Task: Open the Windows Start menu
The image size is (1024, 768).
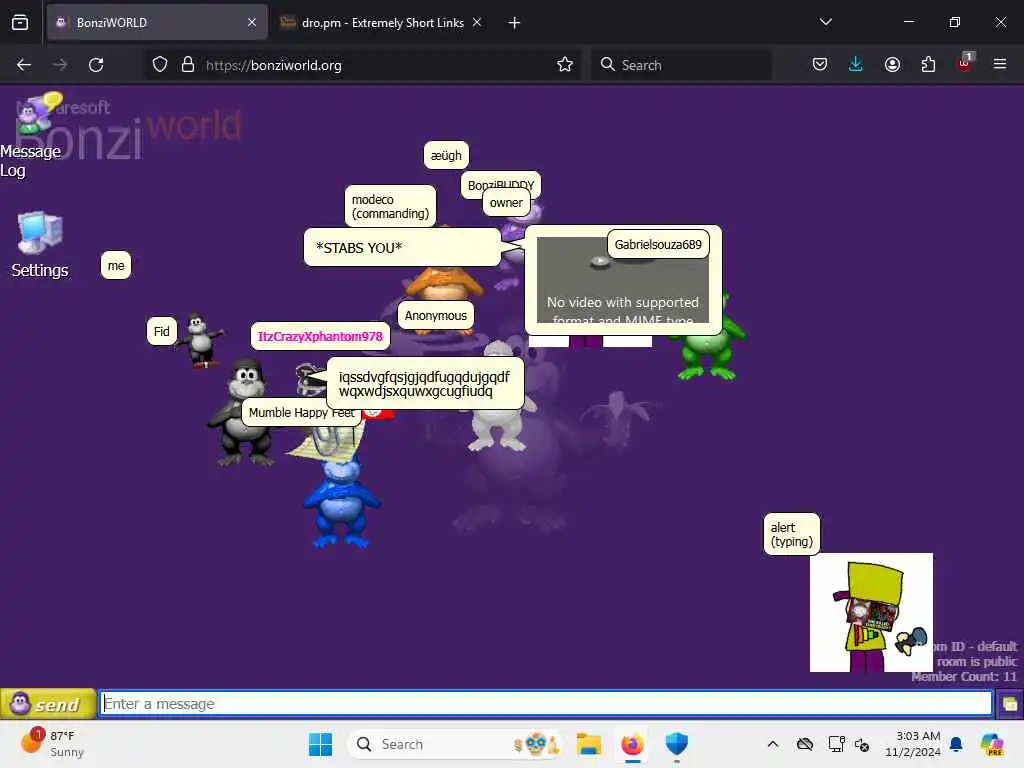Action: coord(320,744)
